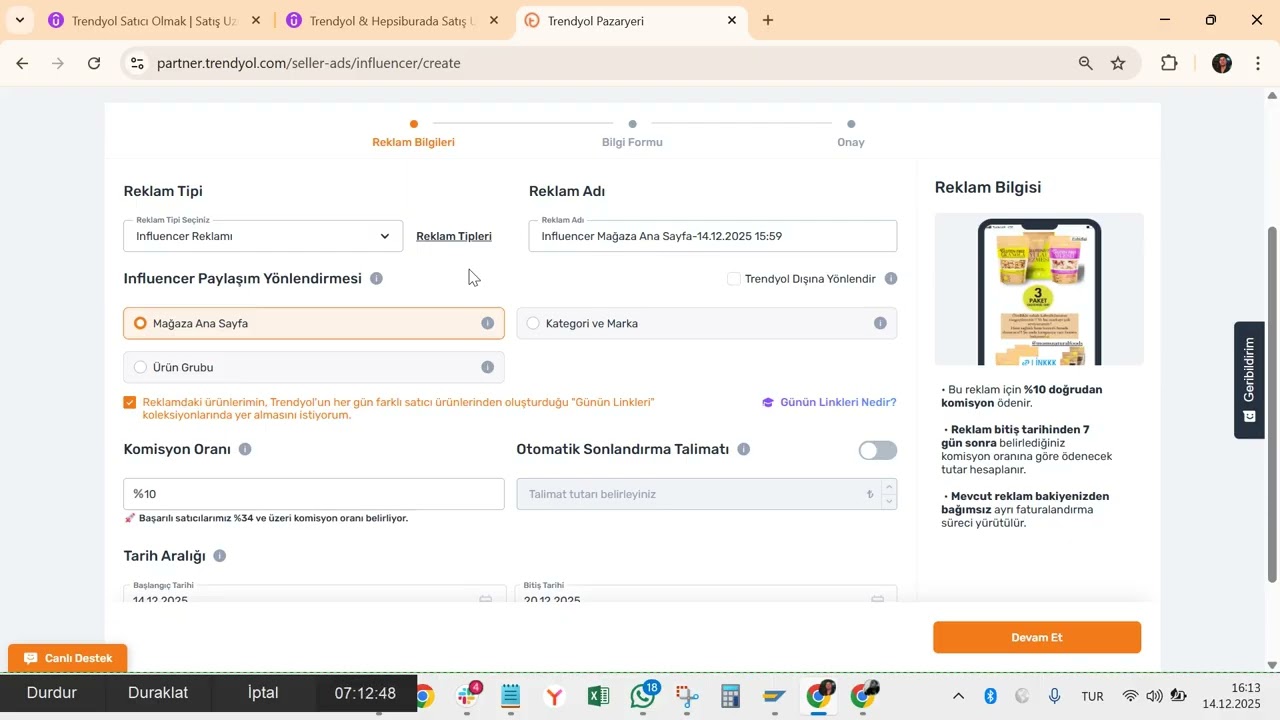Viewport: 1280px width, 720px height.
Task: Open Snipping Tool from the taskbar
Action: point(686,696)
